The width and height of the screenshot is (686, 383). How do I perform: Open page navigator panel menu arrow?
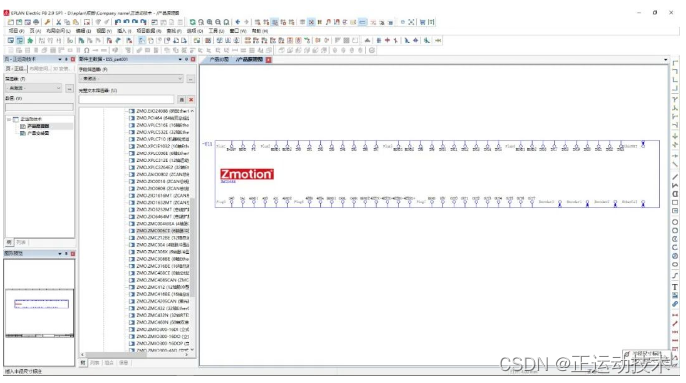[x=60, y=59]
